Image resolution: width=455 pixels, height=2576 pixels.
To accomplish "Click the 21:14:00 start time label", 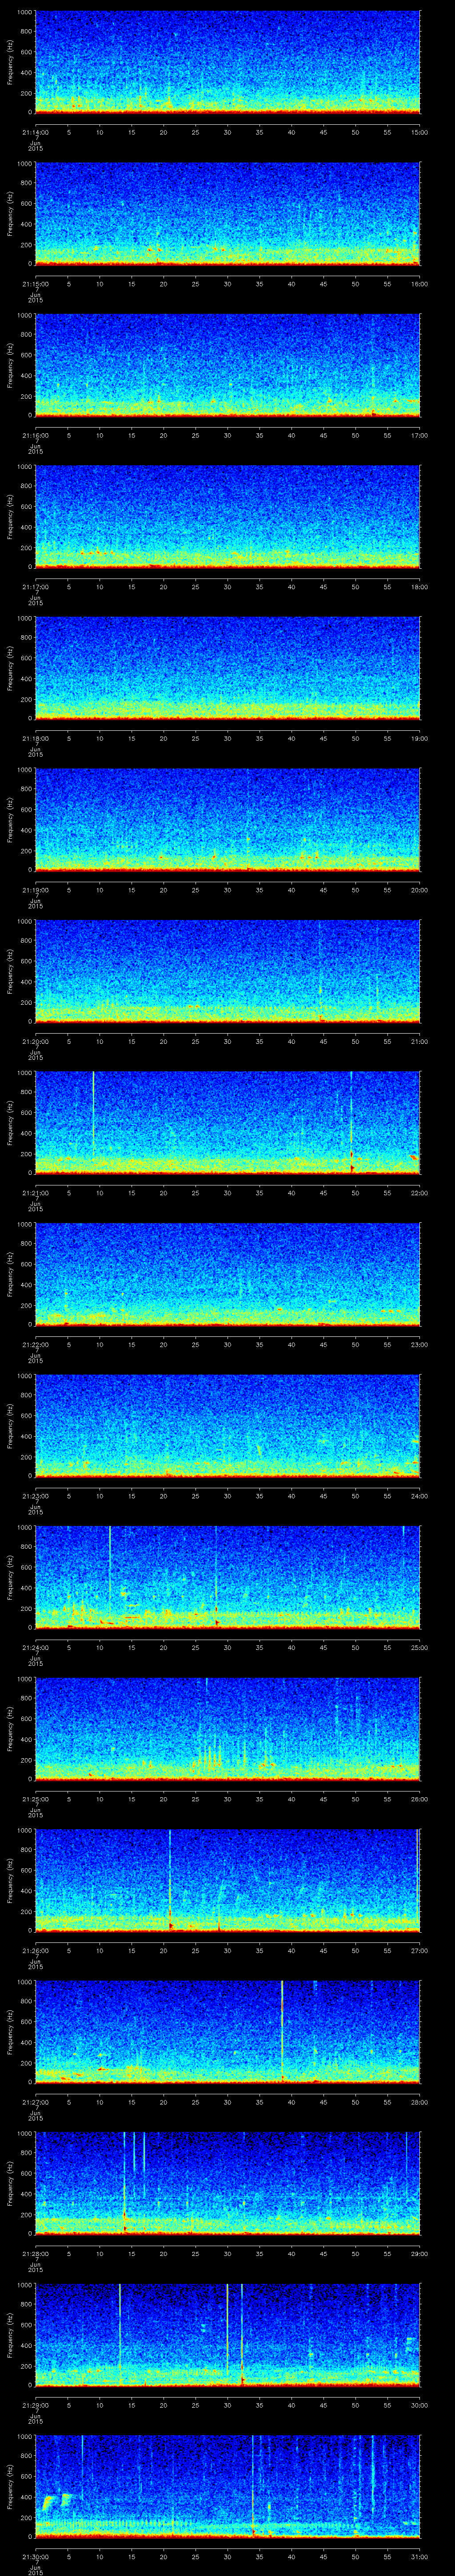I will (35, 132).
